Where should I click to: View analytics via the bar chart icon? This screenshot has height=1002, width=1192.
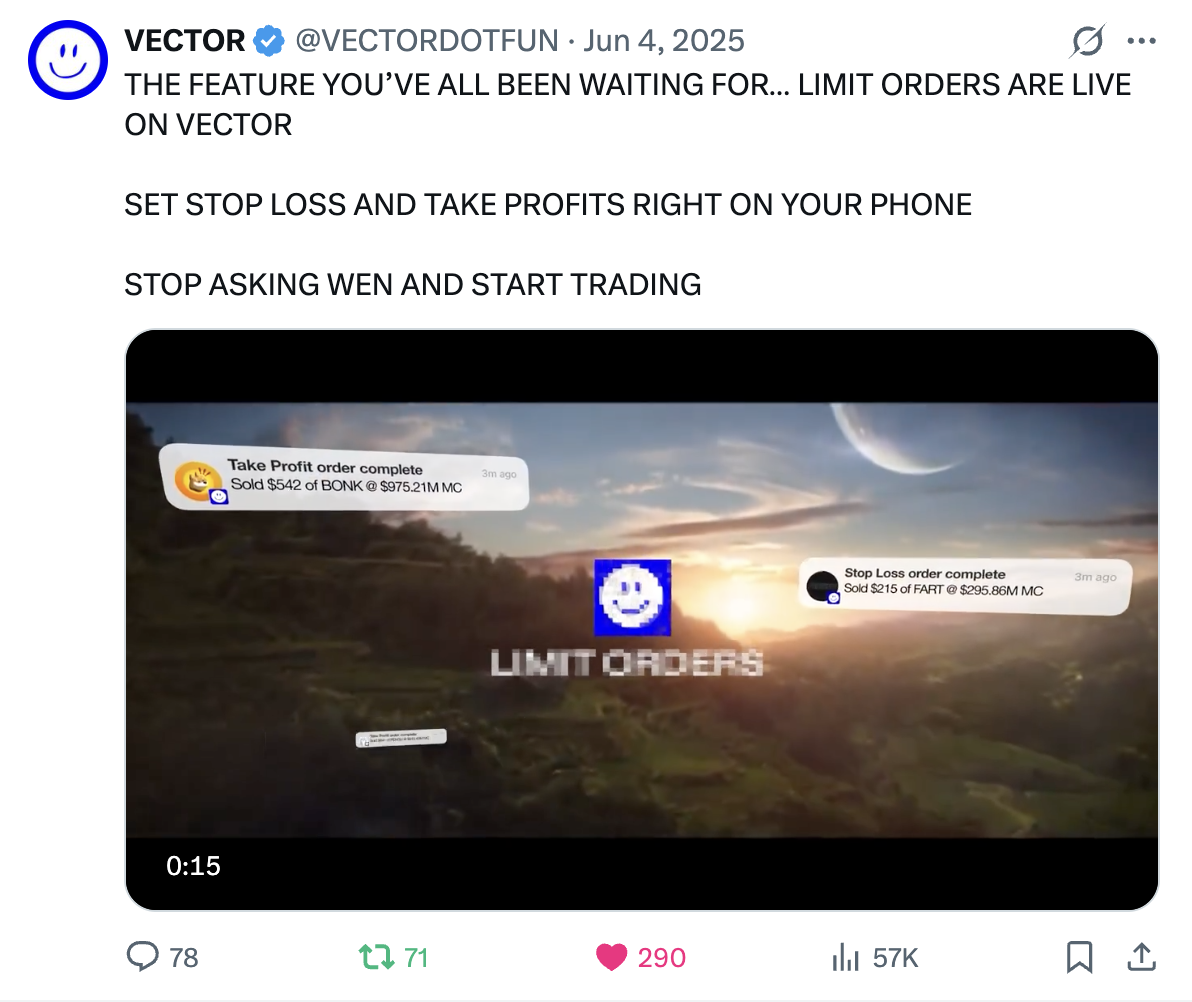(x=845, y=957)
